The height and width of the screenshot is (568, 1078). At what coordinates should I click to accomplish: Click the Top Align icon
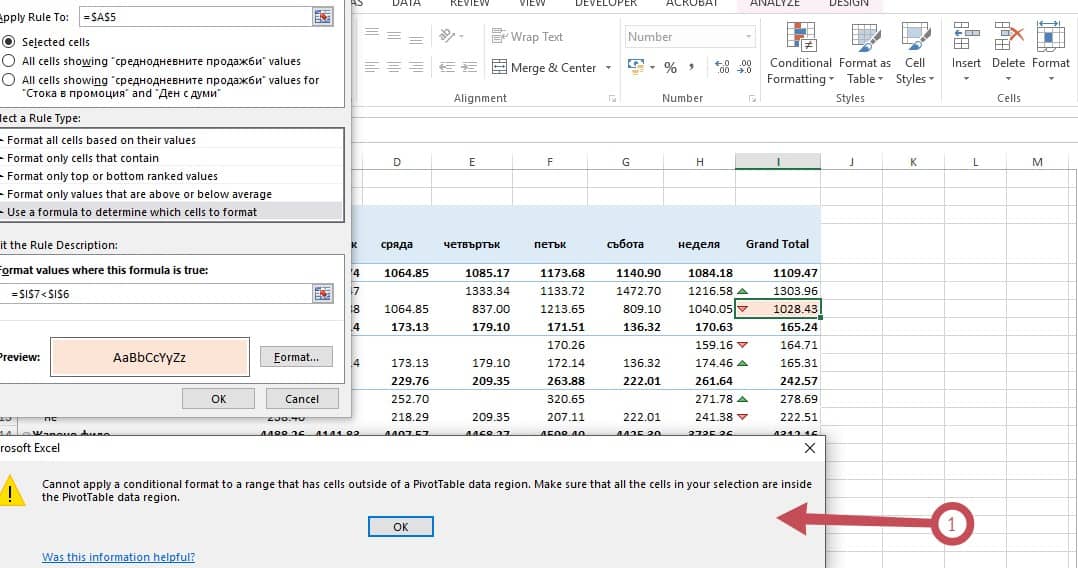coord(372,34)
